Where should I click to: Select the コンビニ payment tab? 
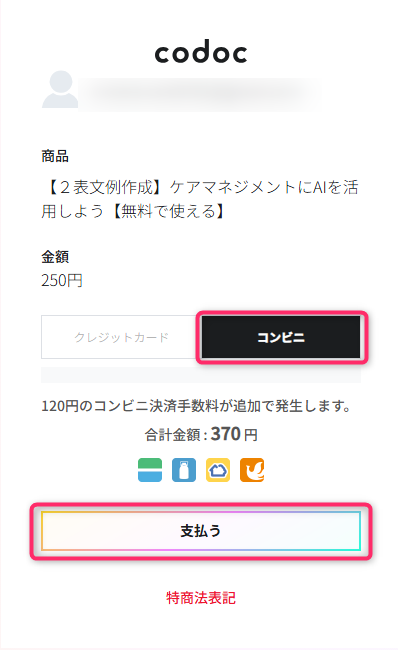point(281,337)
